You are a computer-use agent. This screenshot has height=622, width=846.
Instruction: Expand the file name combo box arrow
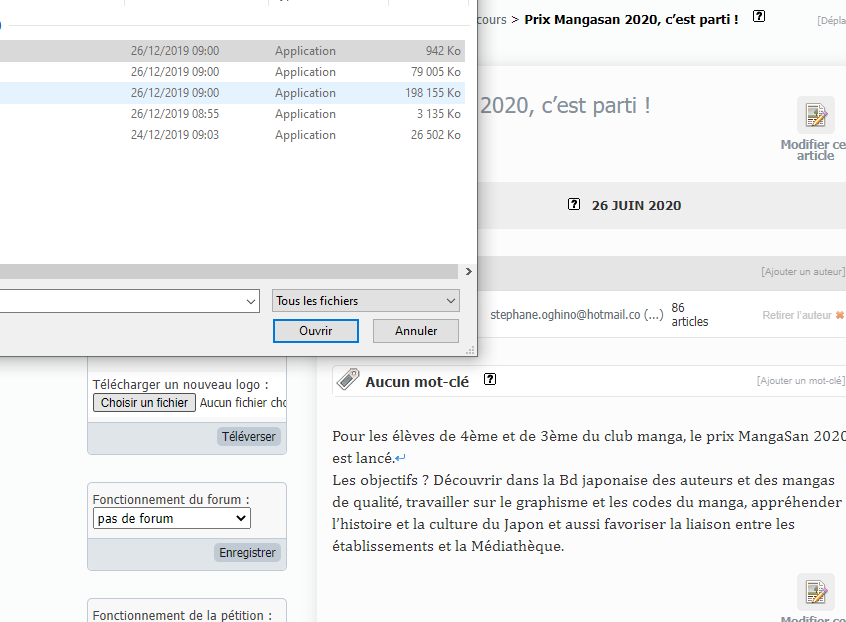(250, 301)
